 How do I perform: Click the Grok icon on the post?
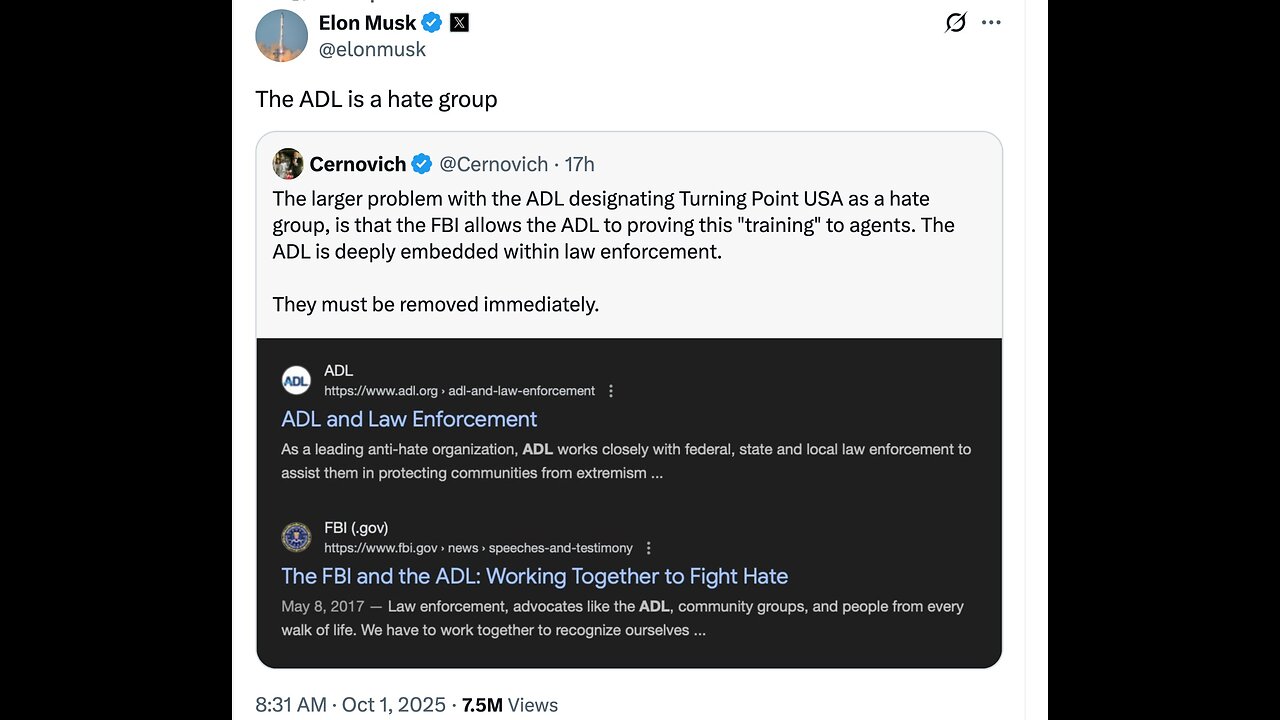point(955,22)
